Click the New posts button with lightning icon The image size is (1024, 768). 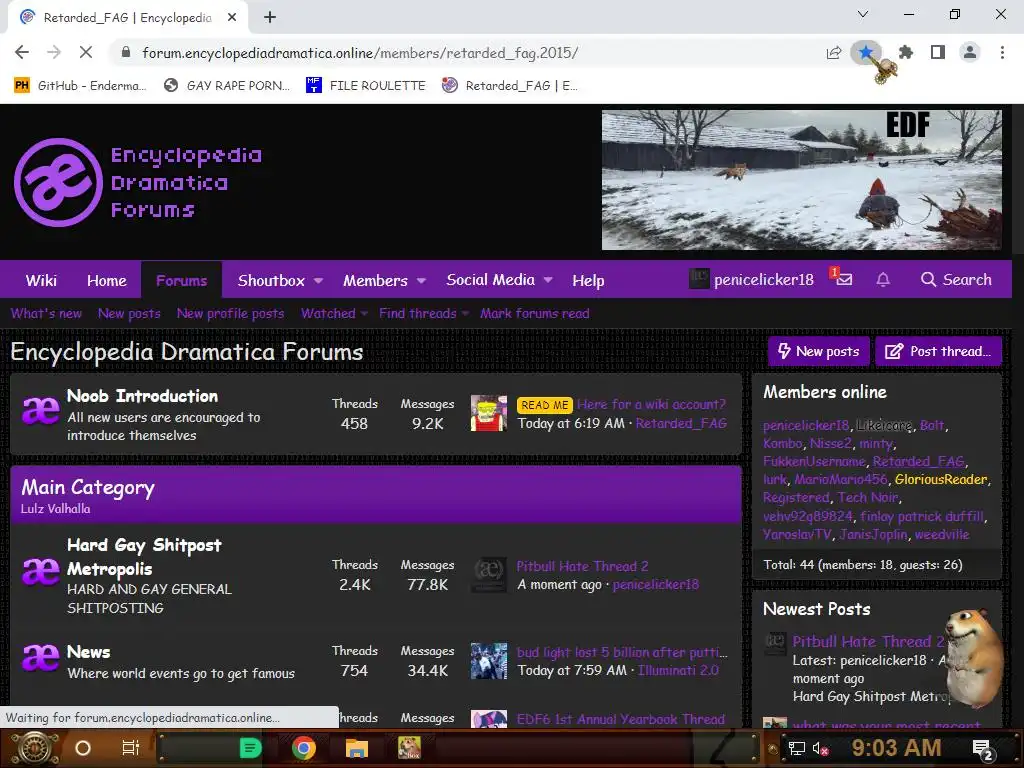point(819,351)
